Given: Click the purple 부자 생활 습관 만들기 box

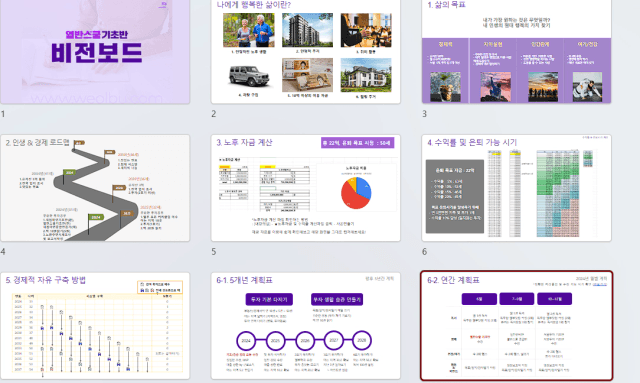Looking at the screenshot, I should tap(337, 299).
